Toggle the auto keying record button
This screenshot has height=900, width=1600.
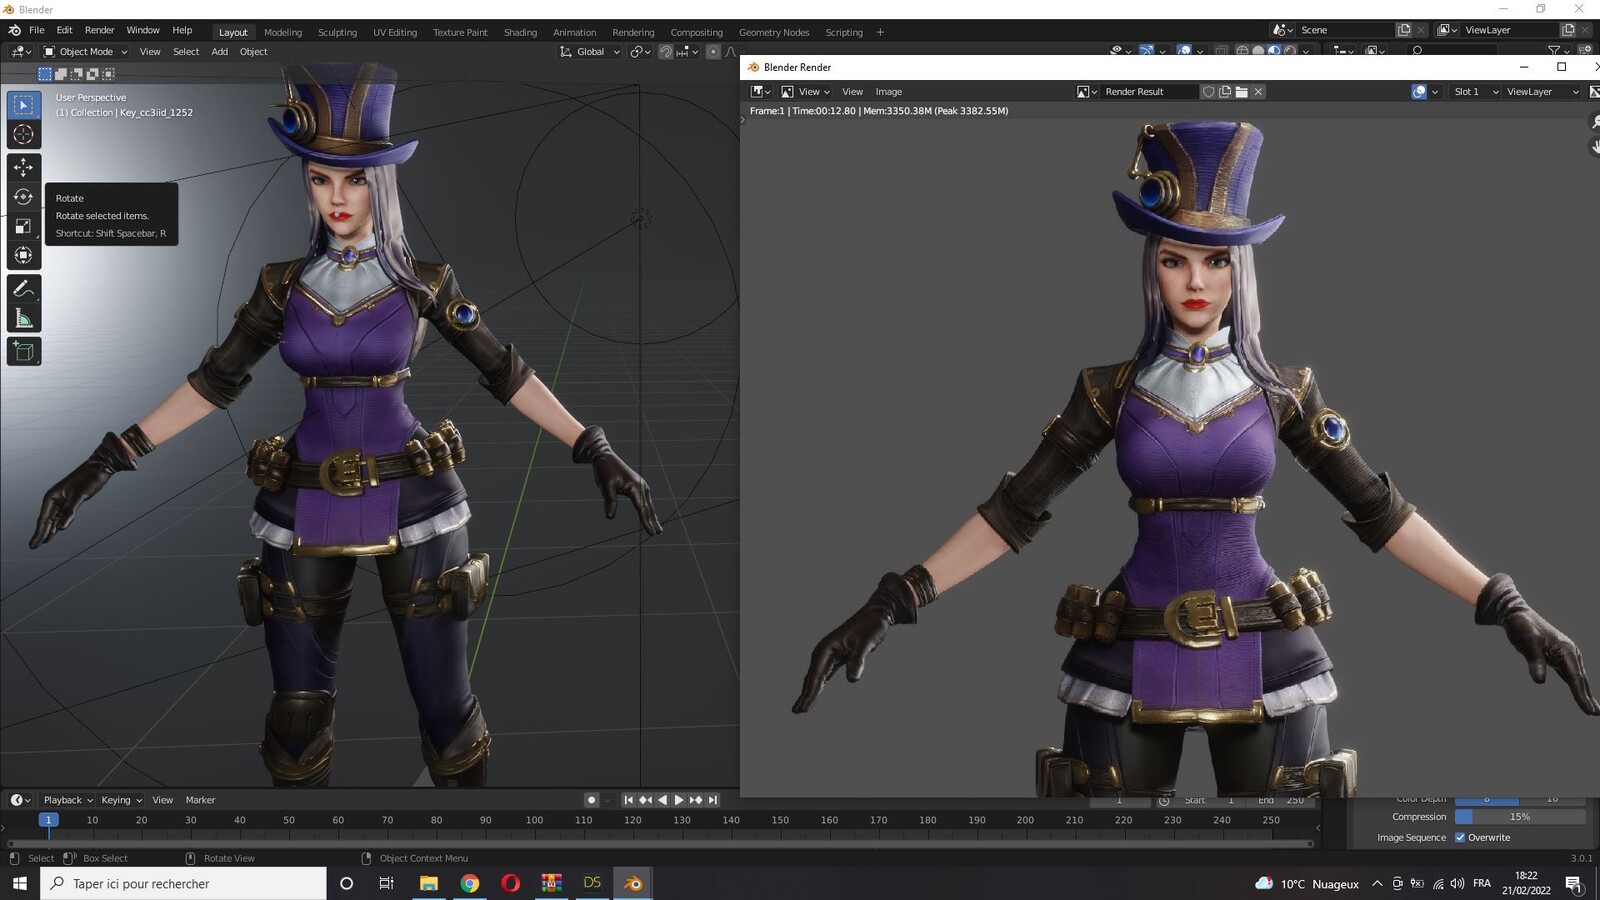(591, 800)
